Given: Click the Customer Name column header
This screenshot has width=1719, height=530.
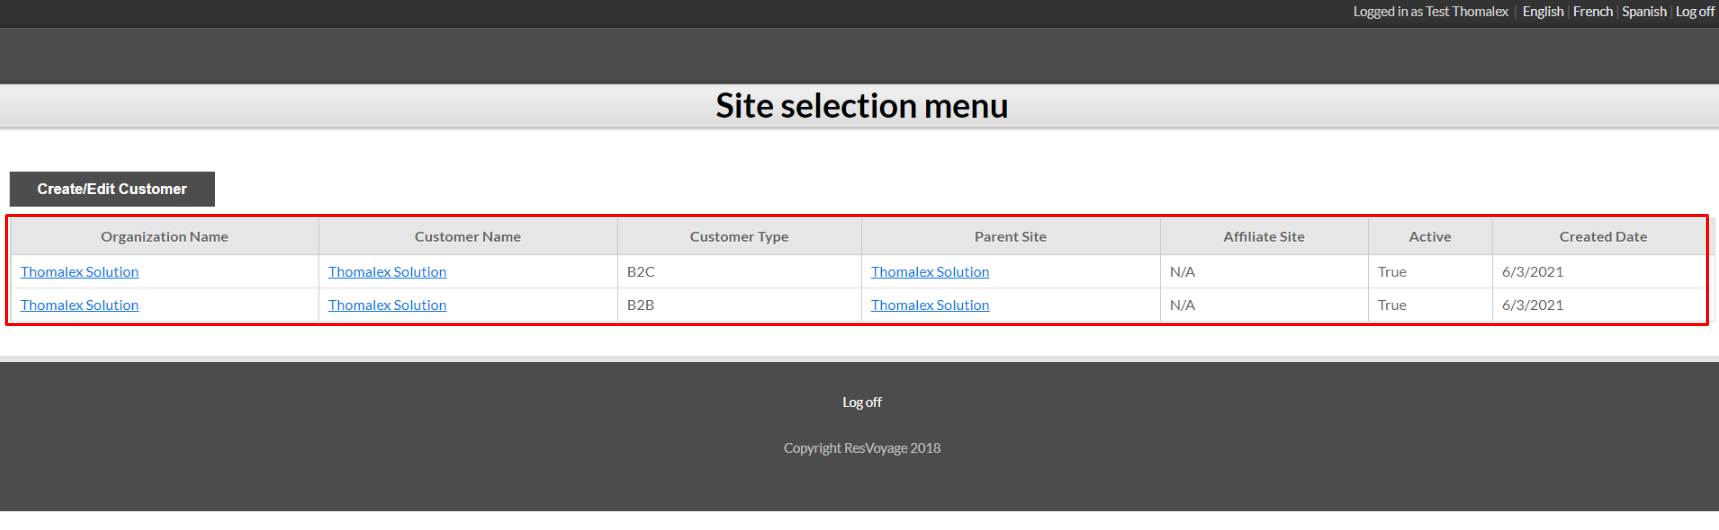Looking at the screenshot, I should (x=468, y=237).
